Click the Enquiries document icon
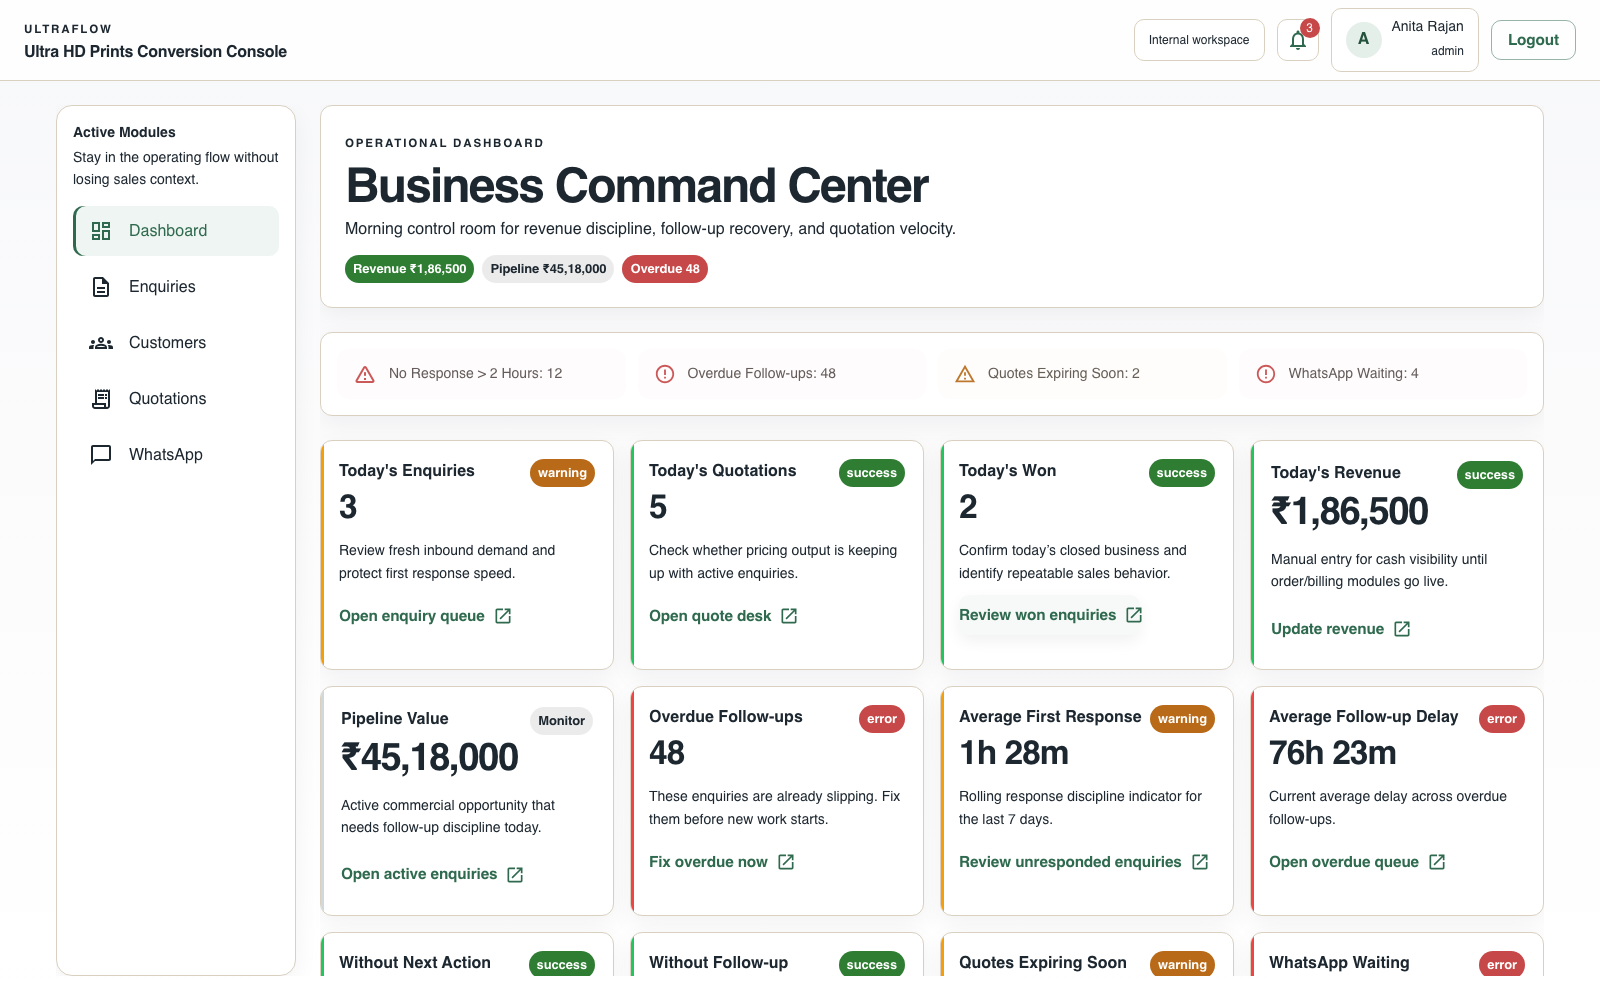The height and width of the screenshot is (1000, 1600). [101, 287]
